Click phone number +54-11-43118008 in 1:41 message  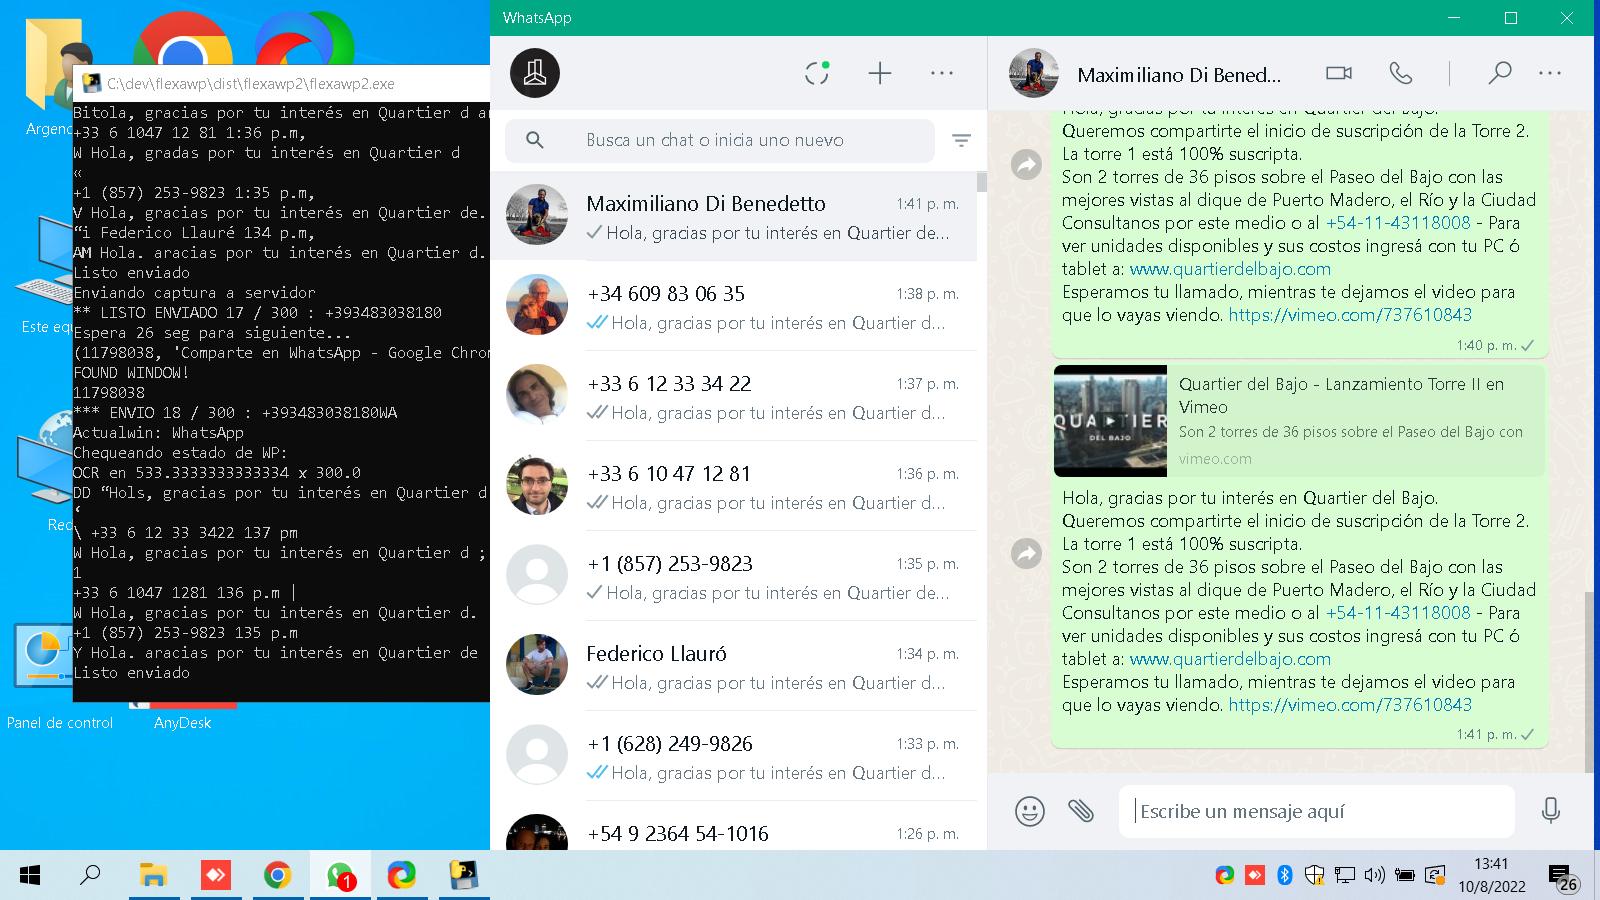[x=1398, y=613]
